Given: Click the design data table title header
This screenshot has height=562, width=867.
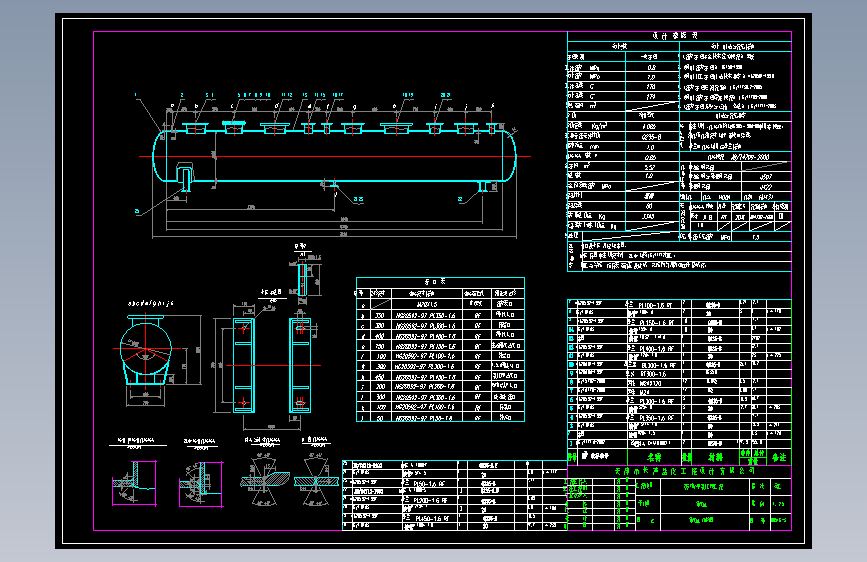Looking at the screenshot, I should coord(675,35).
